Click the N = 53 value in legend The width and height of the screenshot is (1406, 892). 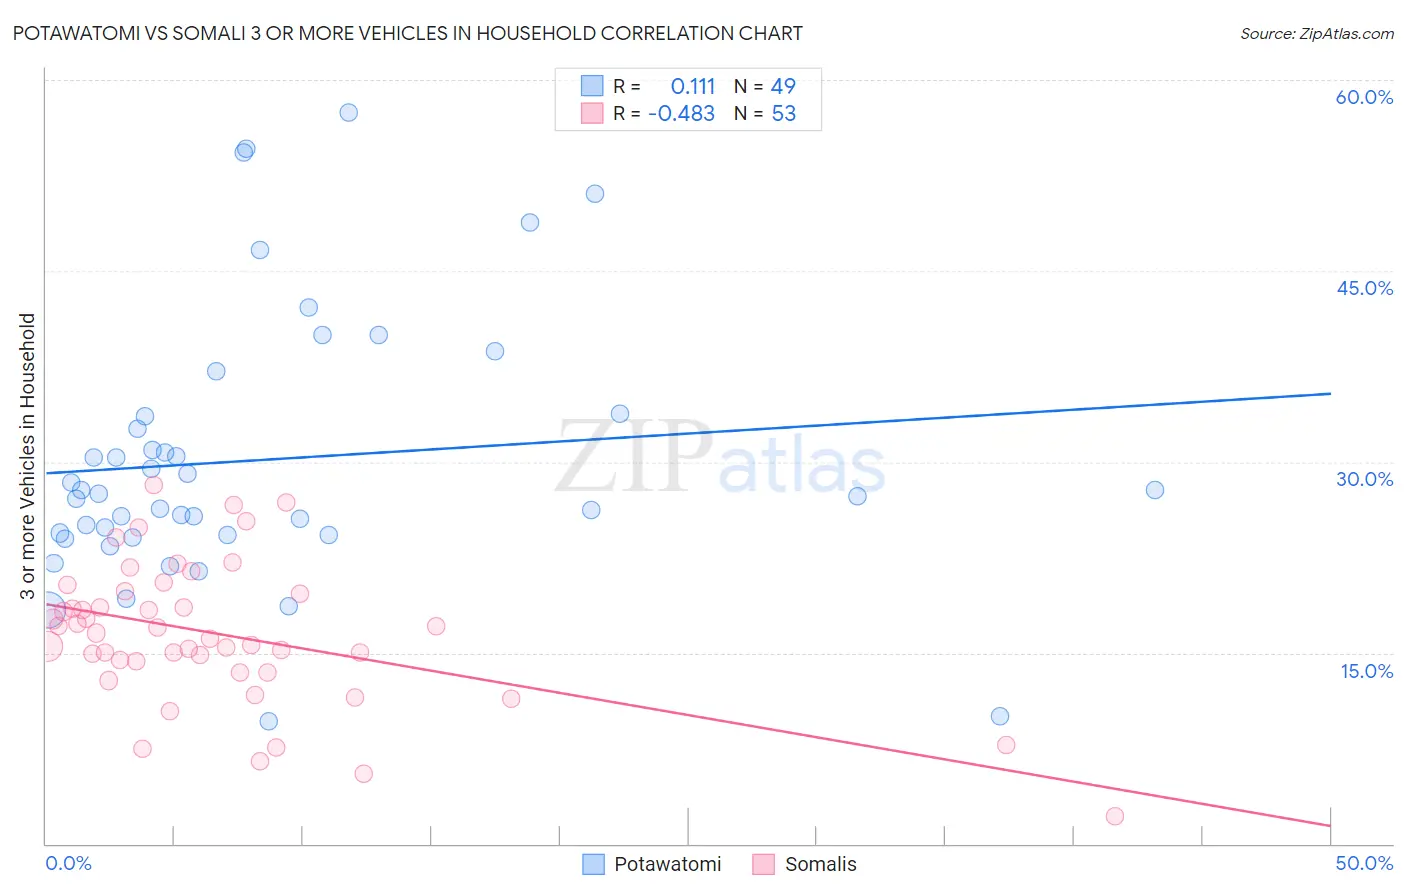(x=765, y=113)
